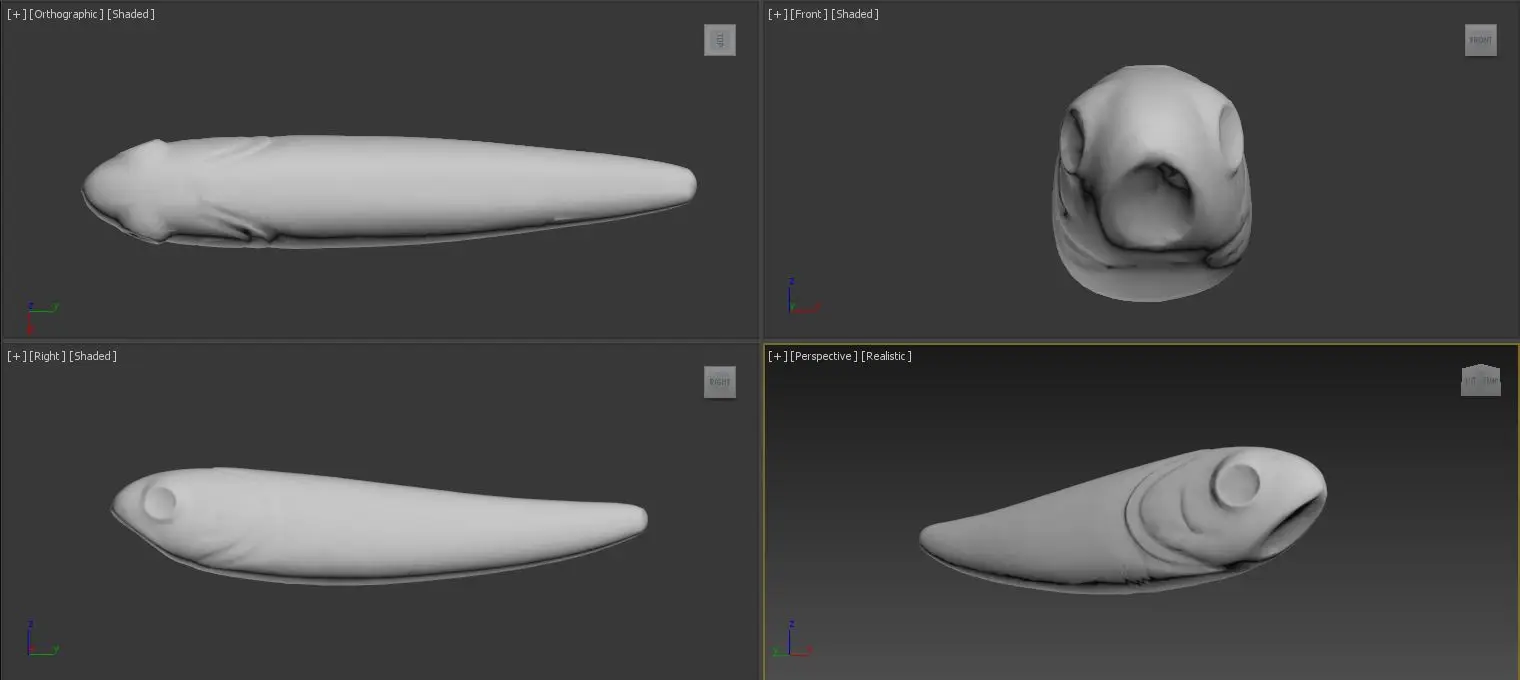Open the Orthographic point-of-view menu label
Viewport: 1520px width, 680px height.
pyautogui.click(x=66, y=14)
